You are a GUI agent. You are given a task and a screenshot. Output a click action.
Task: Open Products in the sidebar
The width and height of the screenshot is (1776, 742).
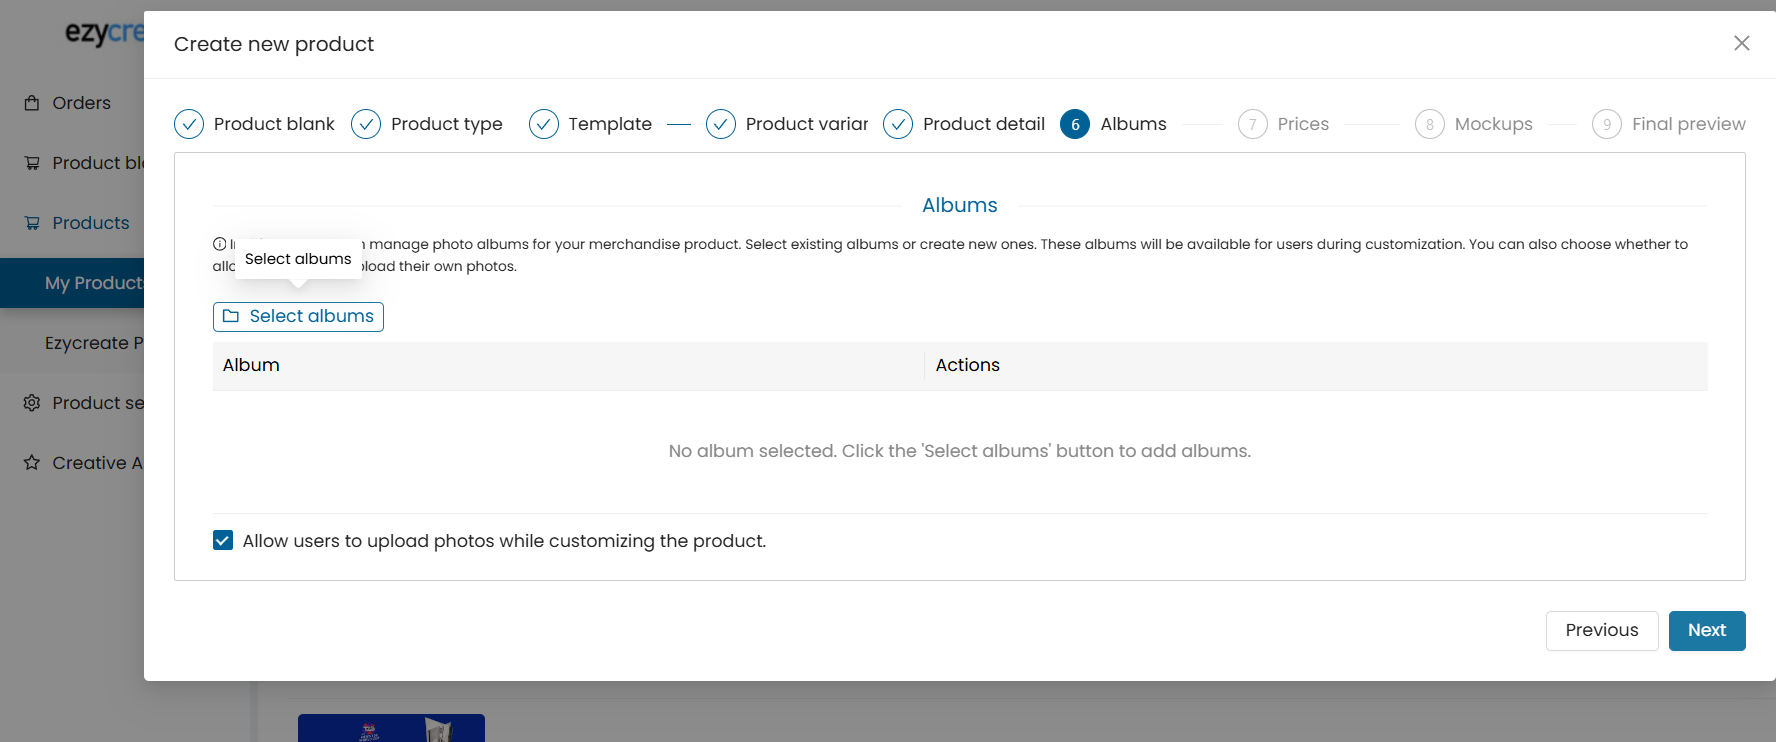coord(90,223)
